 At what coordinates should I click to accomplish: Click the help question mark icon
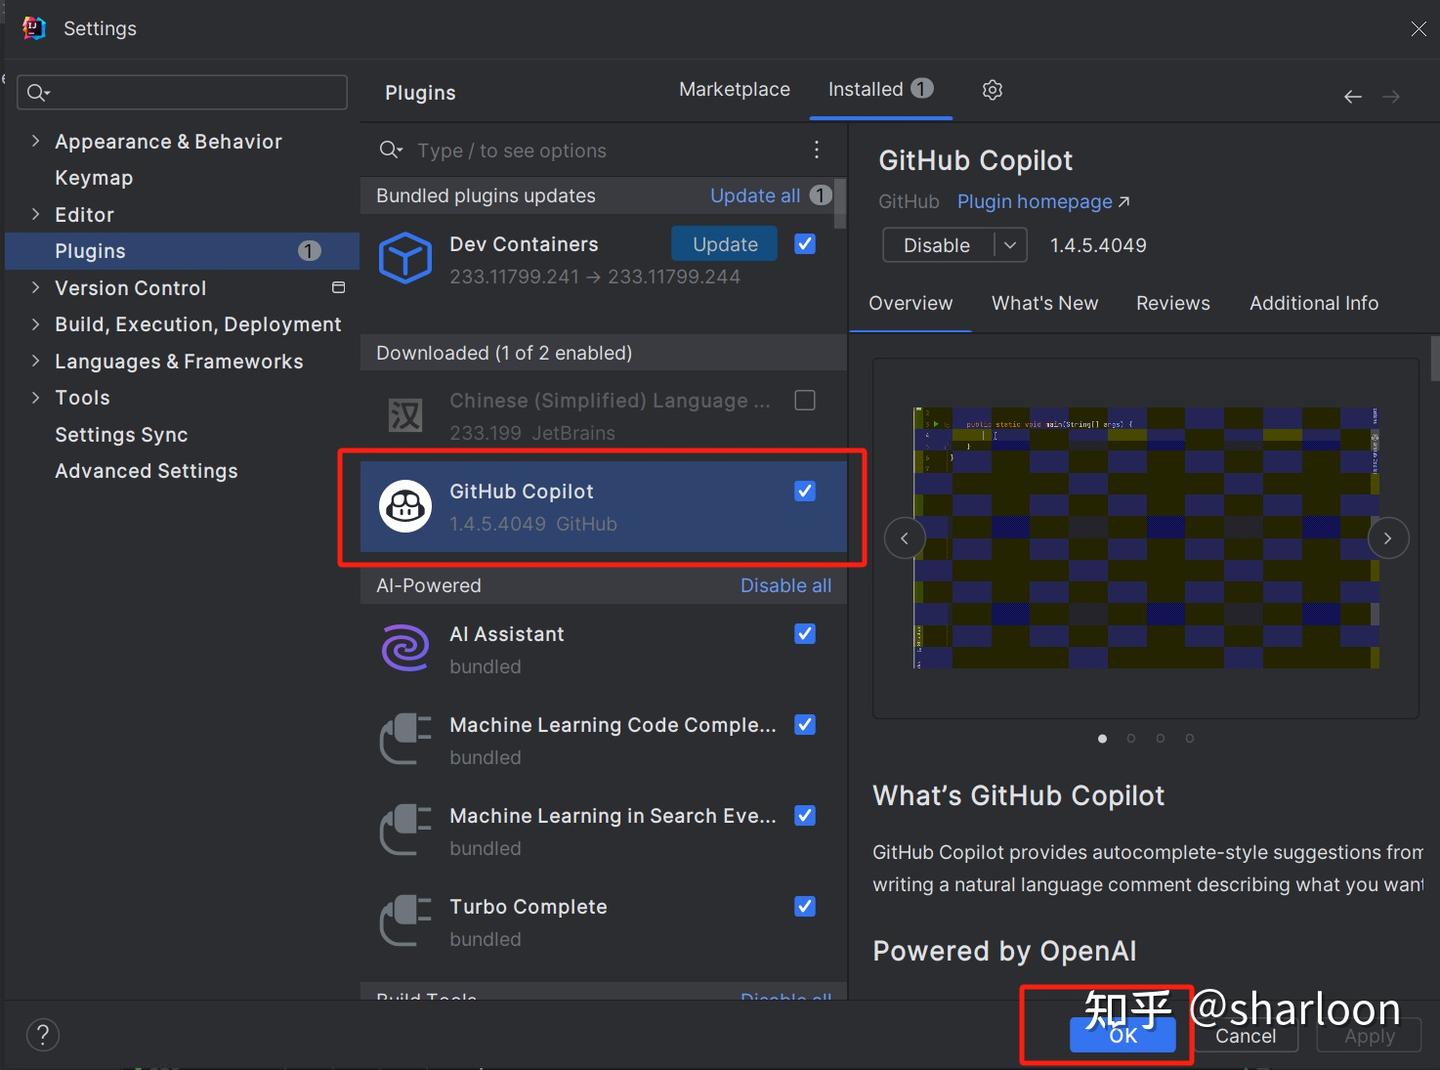(x=43, y=1034)
